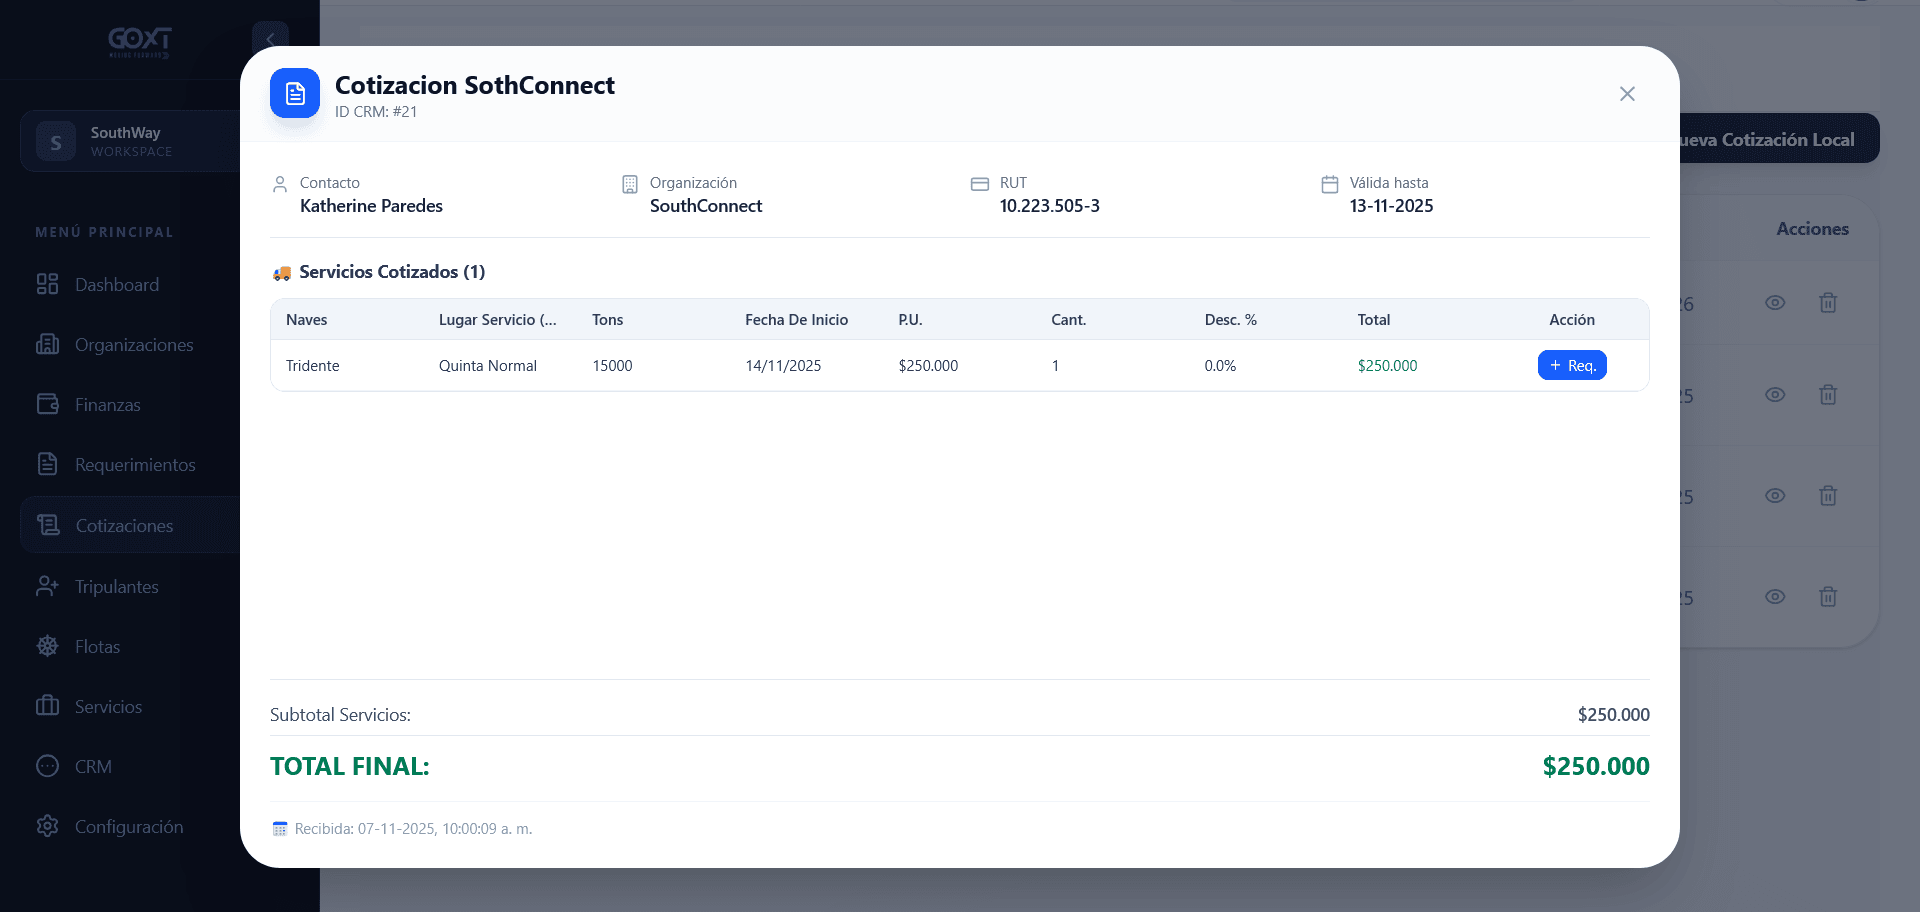Image resolution: width=1920 pixels, height=912 pixels.
Task: Select Cotizaciones in the sidebar
Action: point(124,526)
